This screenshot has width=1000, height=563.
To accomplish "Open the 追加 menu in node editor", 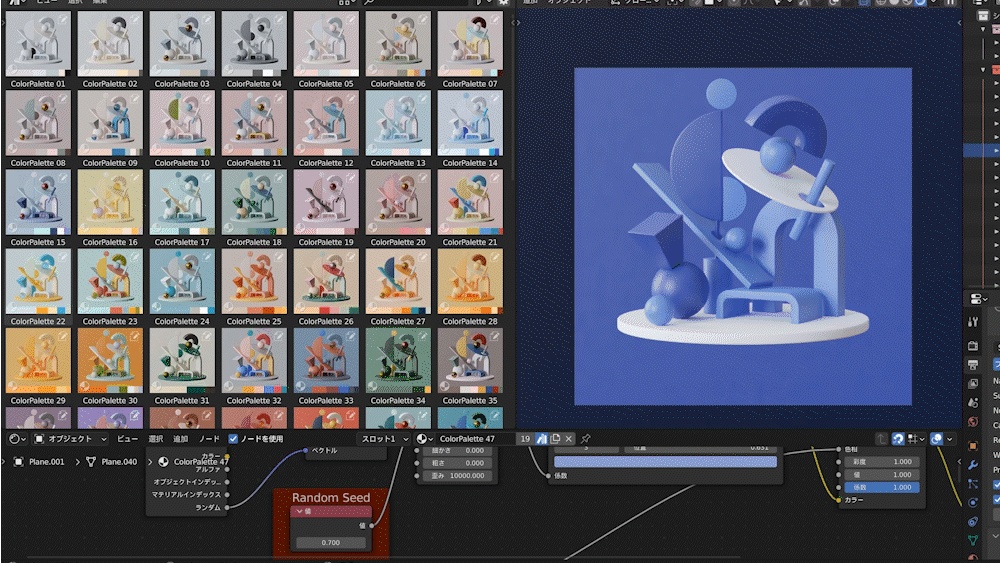I will 181,439.
